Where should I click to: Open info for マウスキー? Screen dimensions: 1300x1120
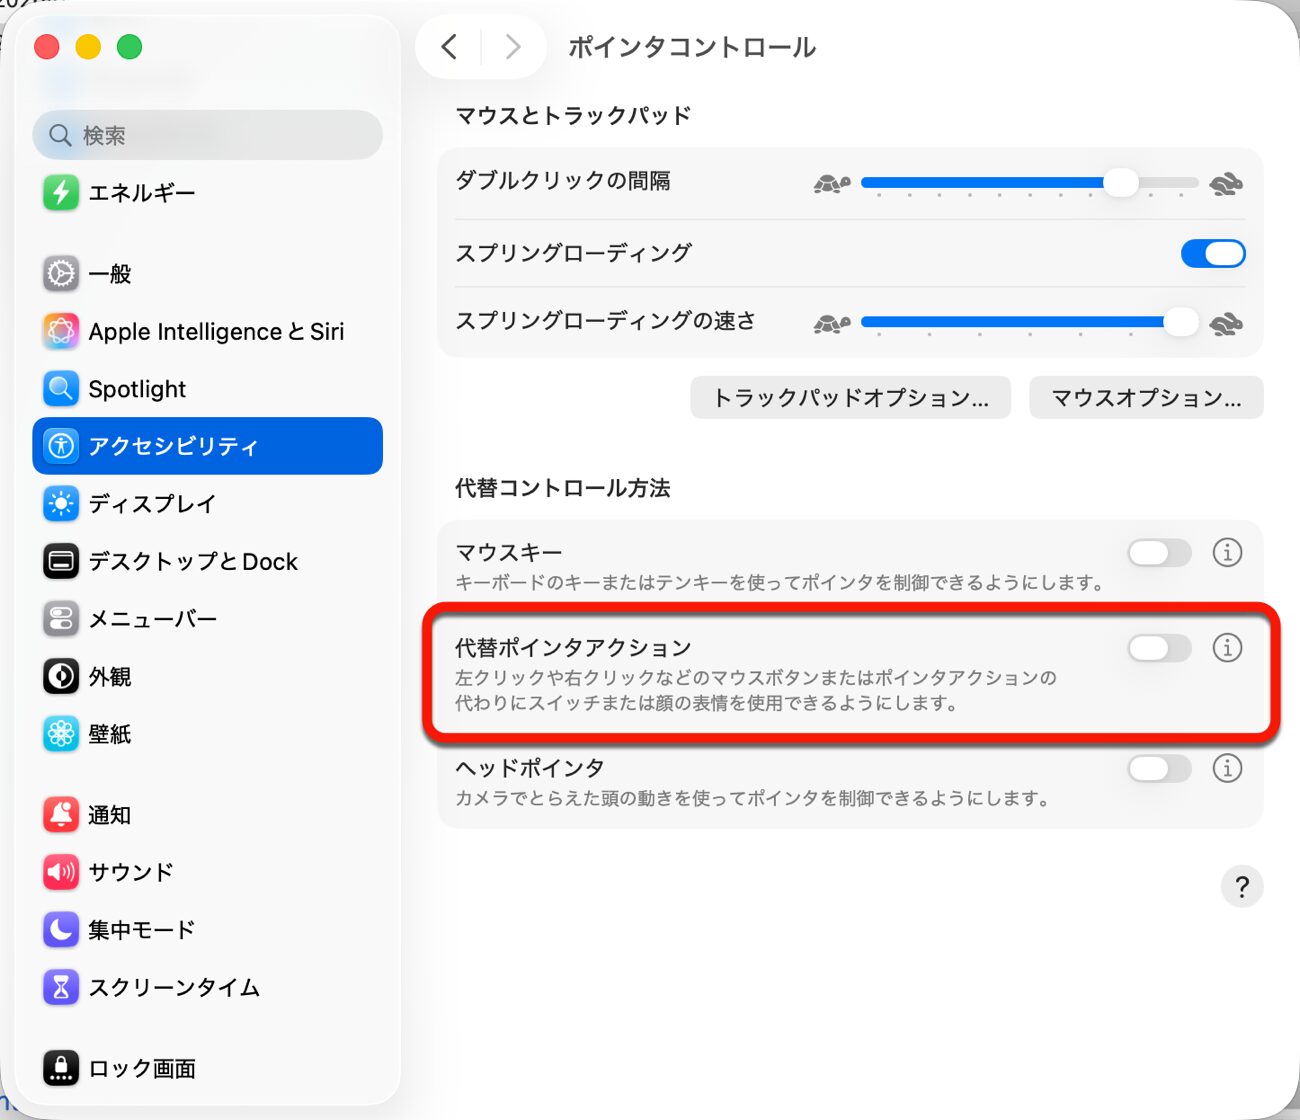pos(1227,552)
